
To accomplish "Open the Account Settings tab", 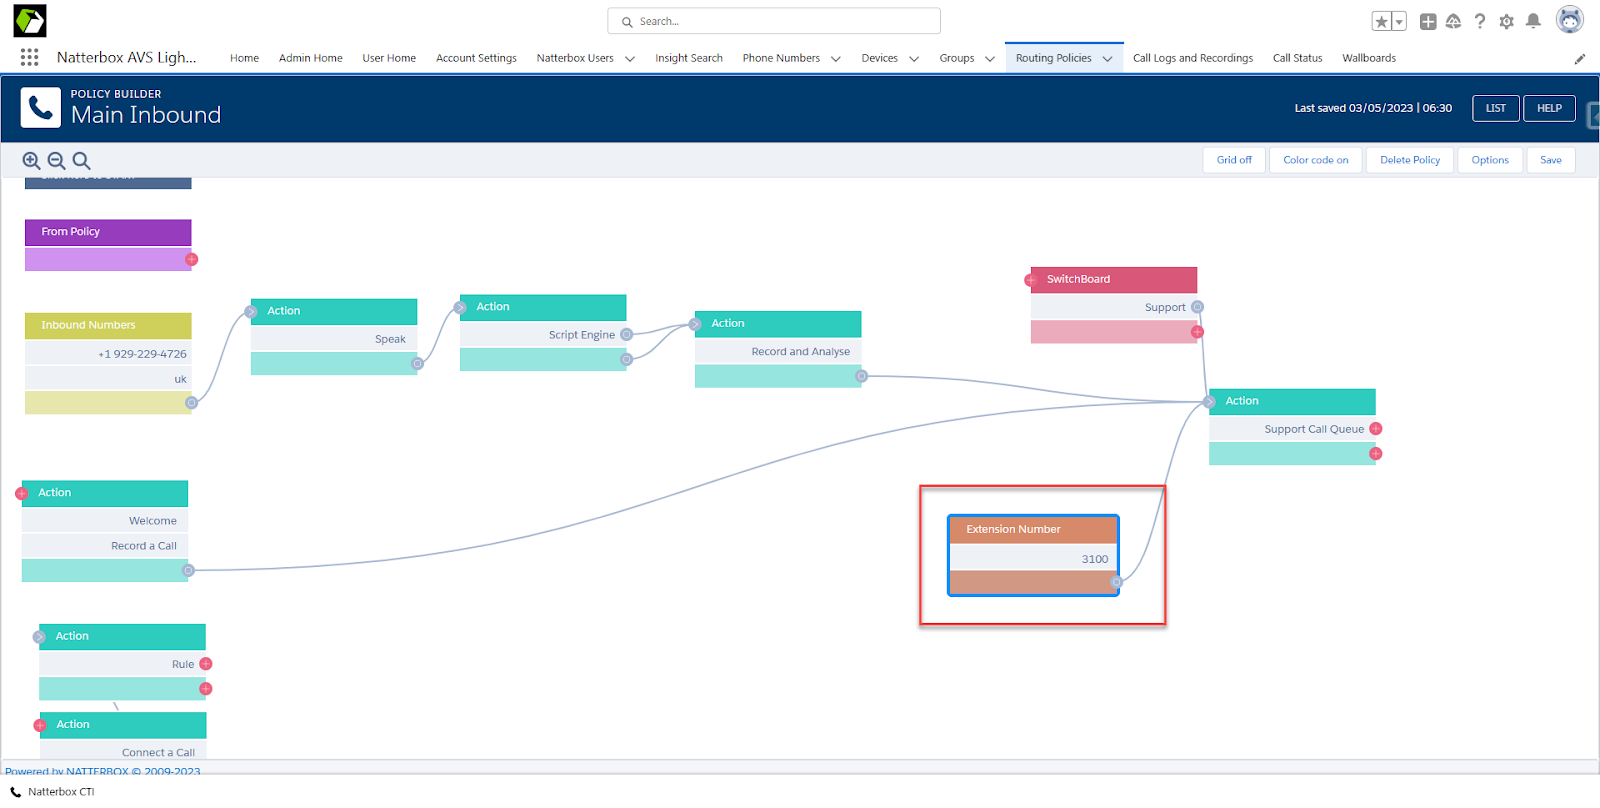I will click(x=476, y=58).
